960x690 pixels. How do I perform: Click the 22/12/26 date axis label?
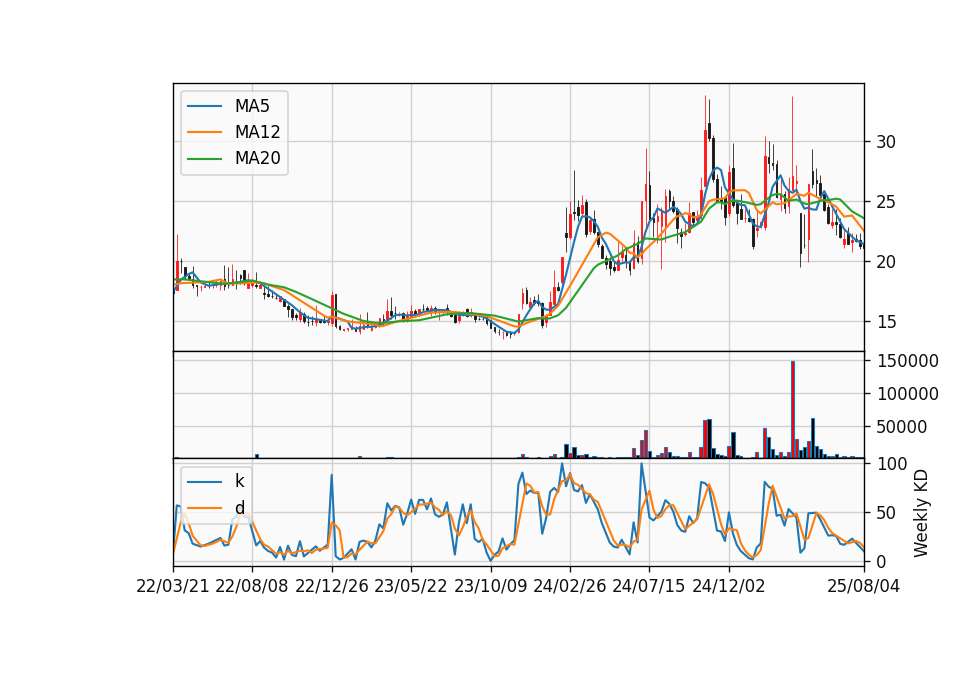[x=332, y=586]
